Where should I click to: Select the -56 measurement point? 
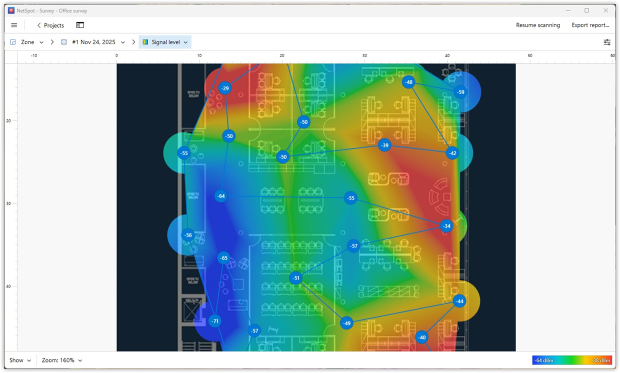coord(188,235)
